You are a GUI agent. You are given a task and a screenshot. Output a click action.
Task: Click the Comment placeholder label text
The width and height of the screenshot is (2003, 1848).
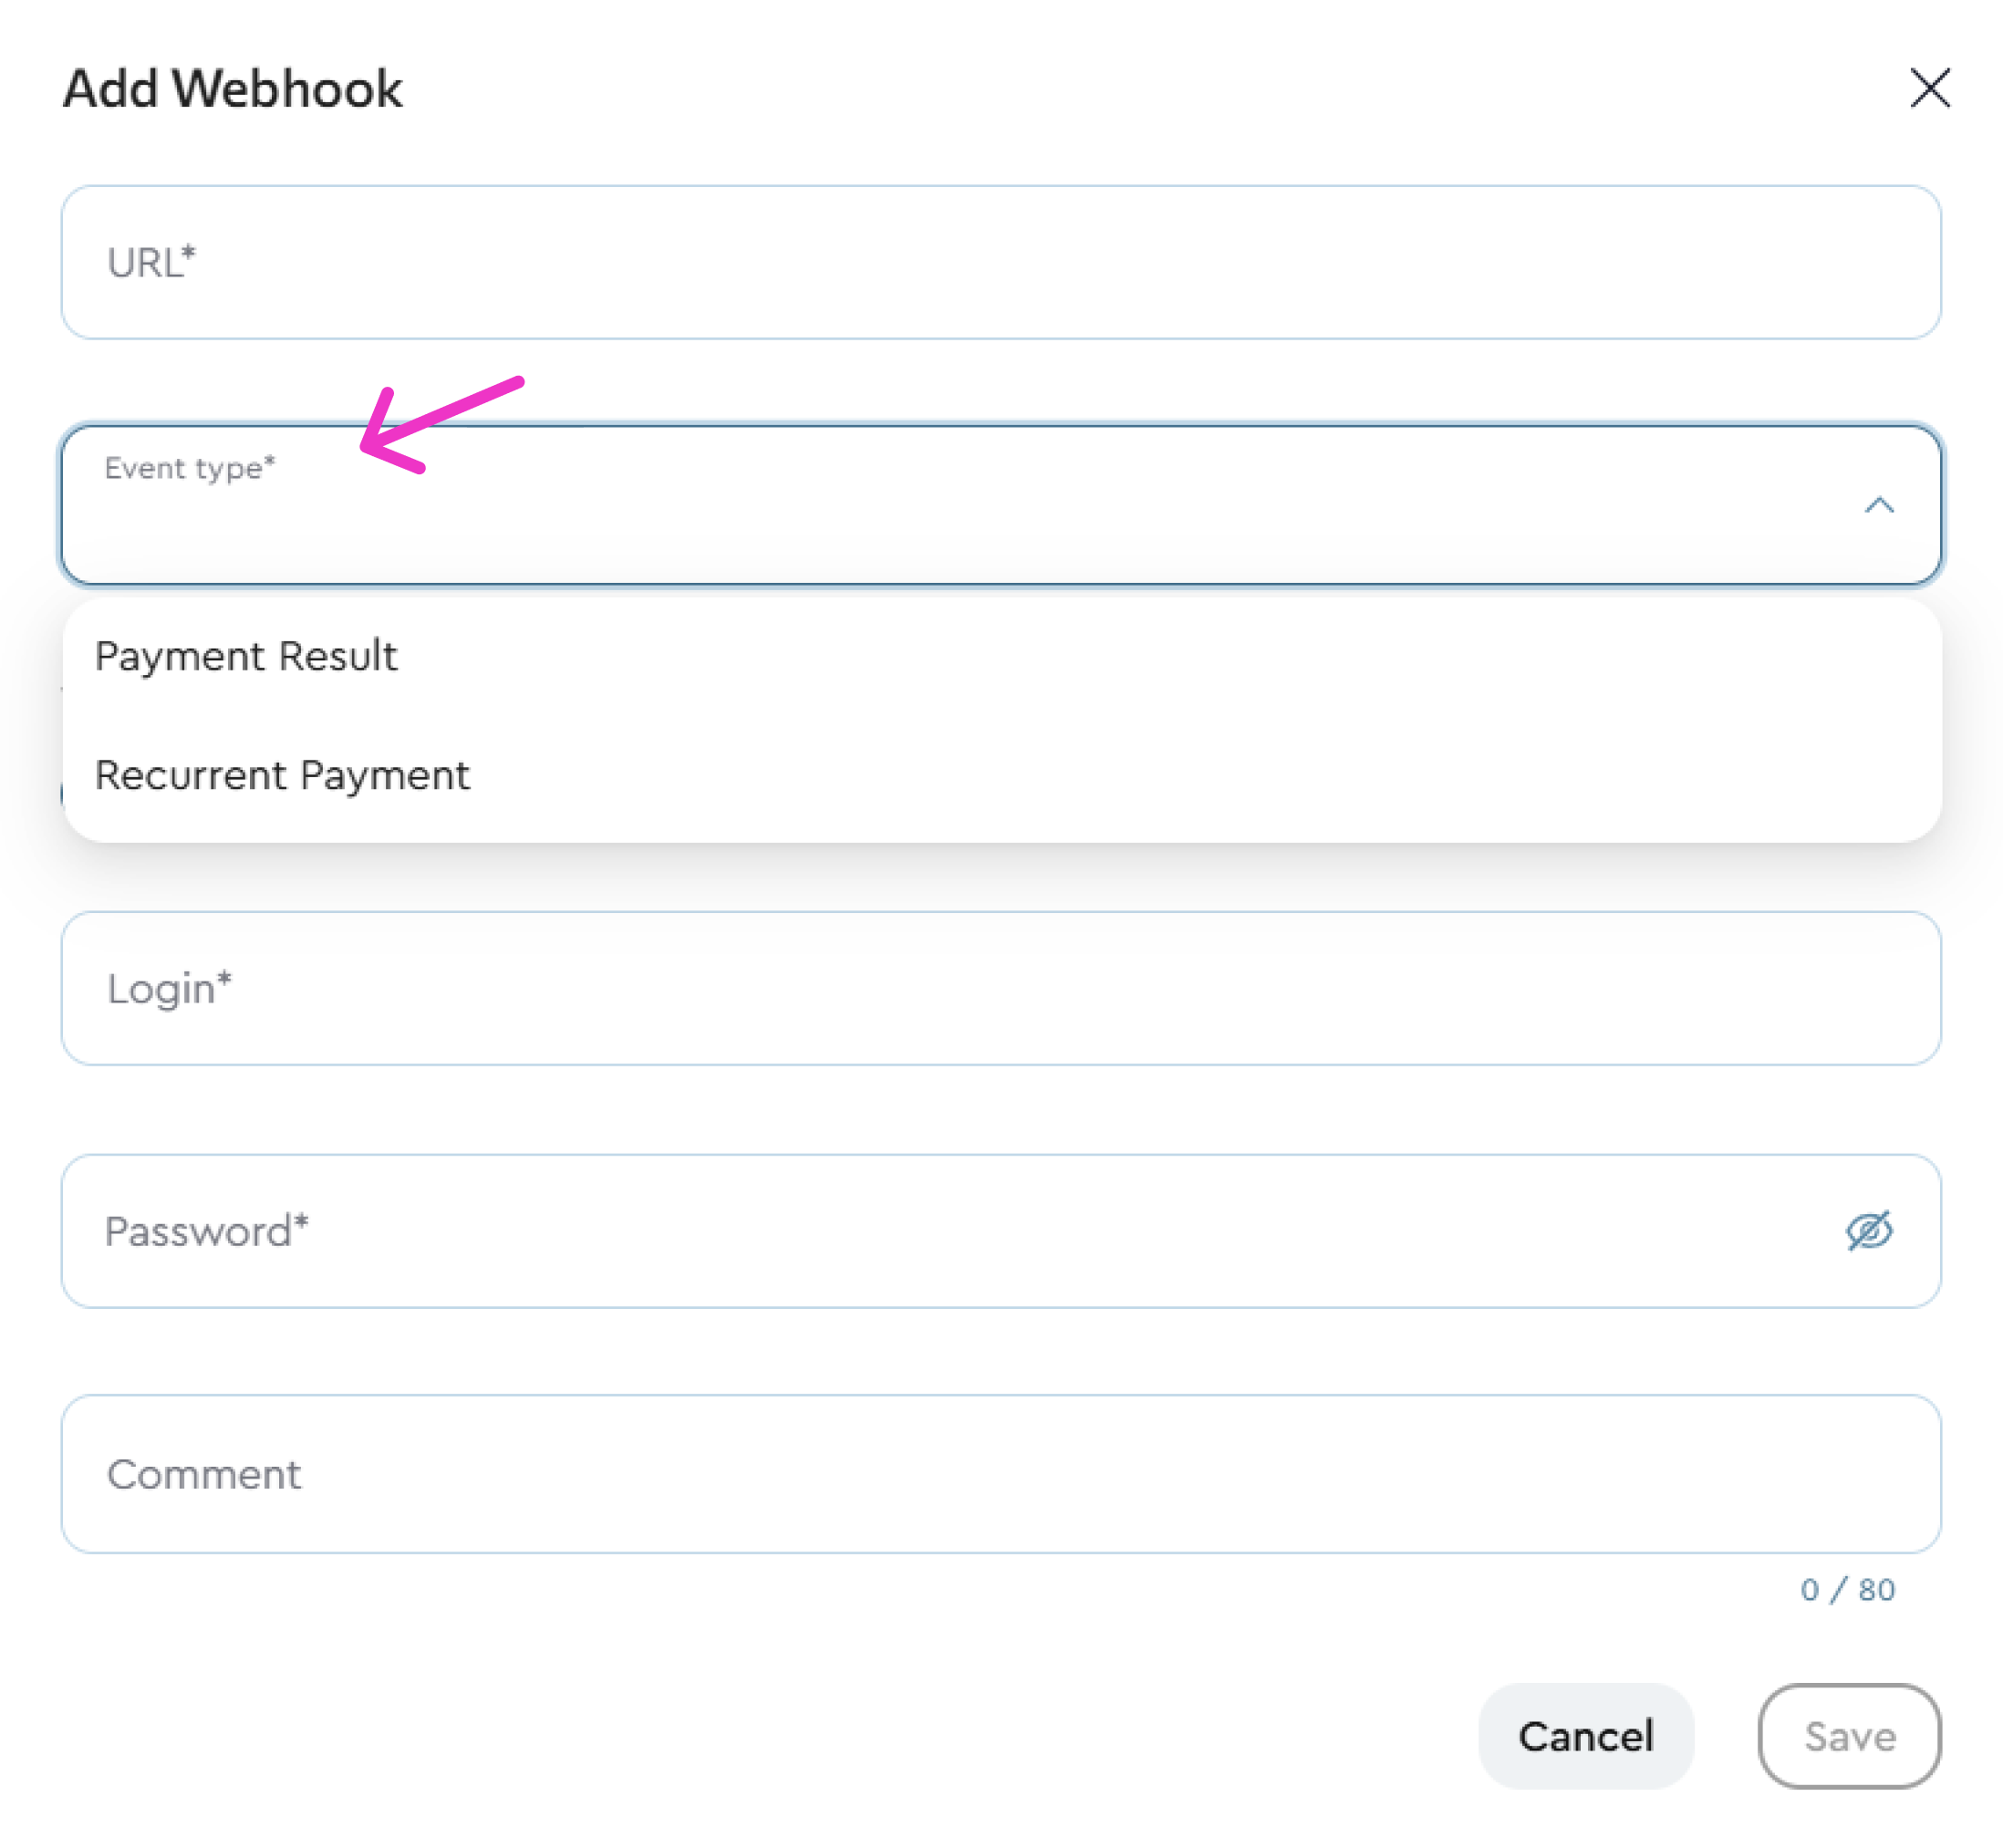tap(204, 1474)
